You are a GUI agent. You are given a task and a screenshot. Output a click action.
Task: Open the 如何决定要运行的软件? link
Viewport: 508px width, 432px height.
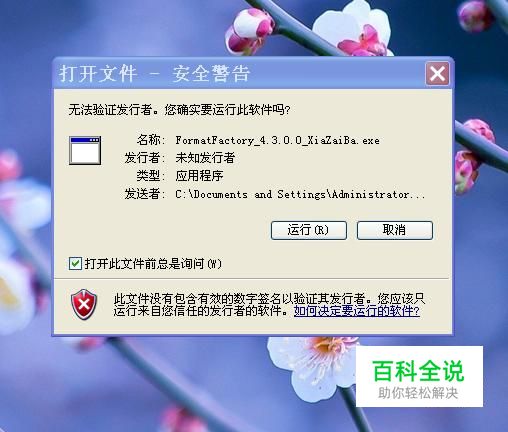coord(356,311)
